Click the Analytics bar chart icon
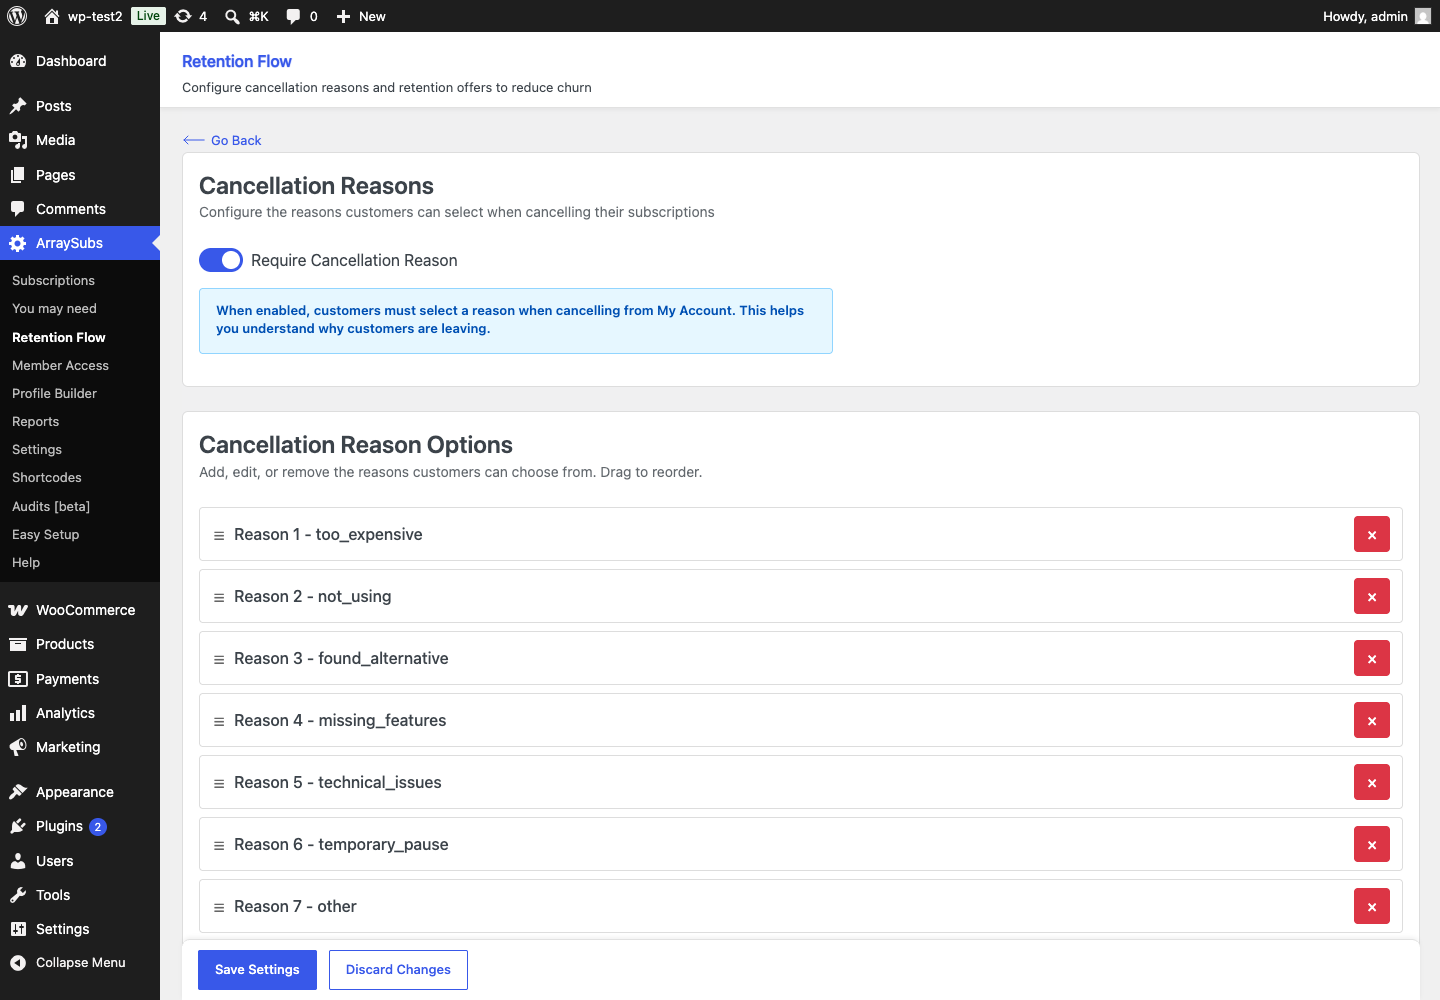Screen dimensions: 1440x1000 coord(18,713)
